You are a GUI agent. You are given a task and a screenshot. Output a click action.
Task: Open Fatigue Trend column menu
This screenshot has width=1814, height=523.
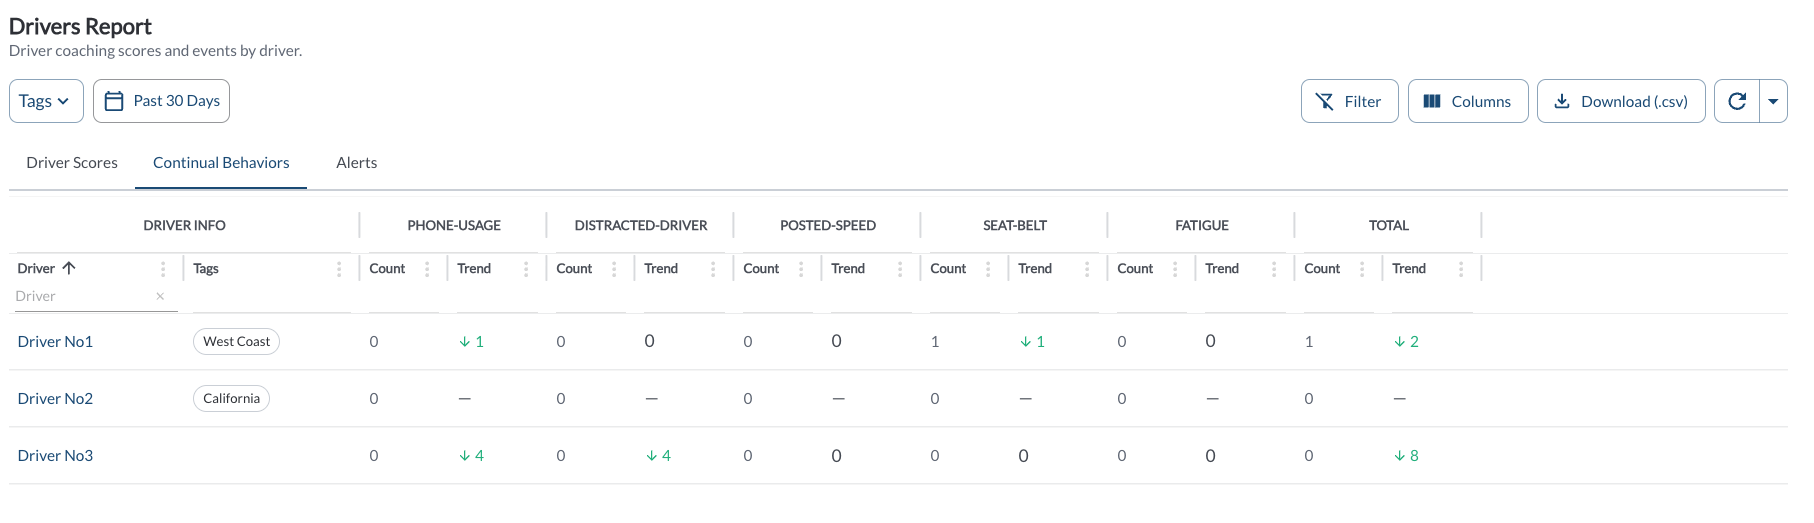coord(1274,269)
